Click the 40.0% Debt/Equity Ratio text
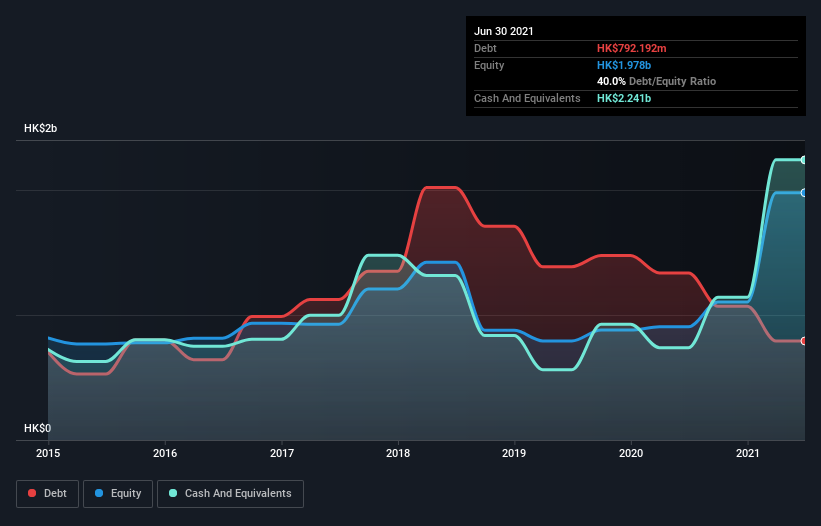 click(656, 81)
